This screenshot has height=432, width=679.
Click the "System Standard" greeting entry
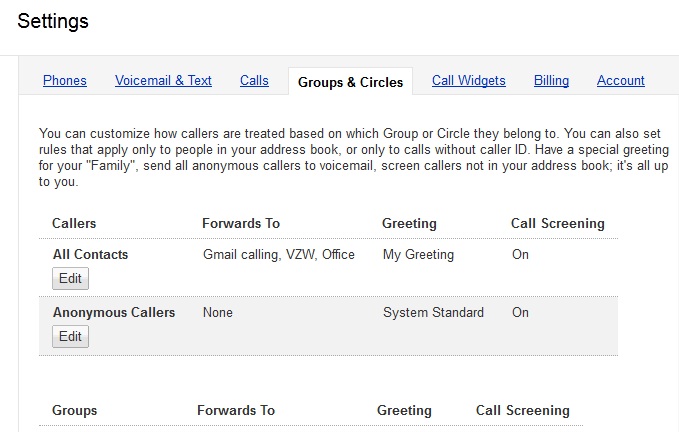[x=433, y=313]
